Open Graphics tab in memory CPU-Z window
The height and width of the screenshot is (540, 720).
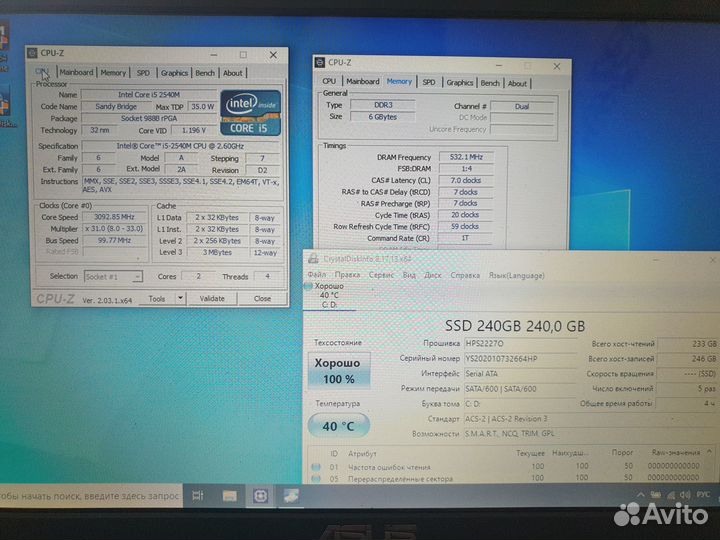(x=460, y=83)
